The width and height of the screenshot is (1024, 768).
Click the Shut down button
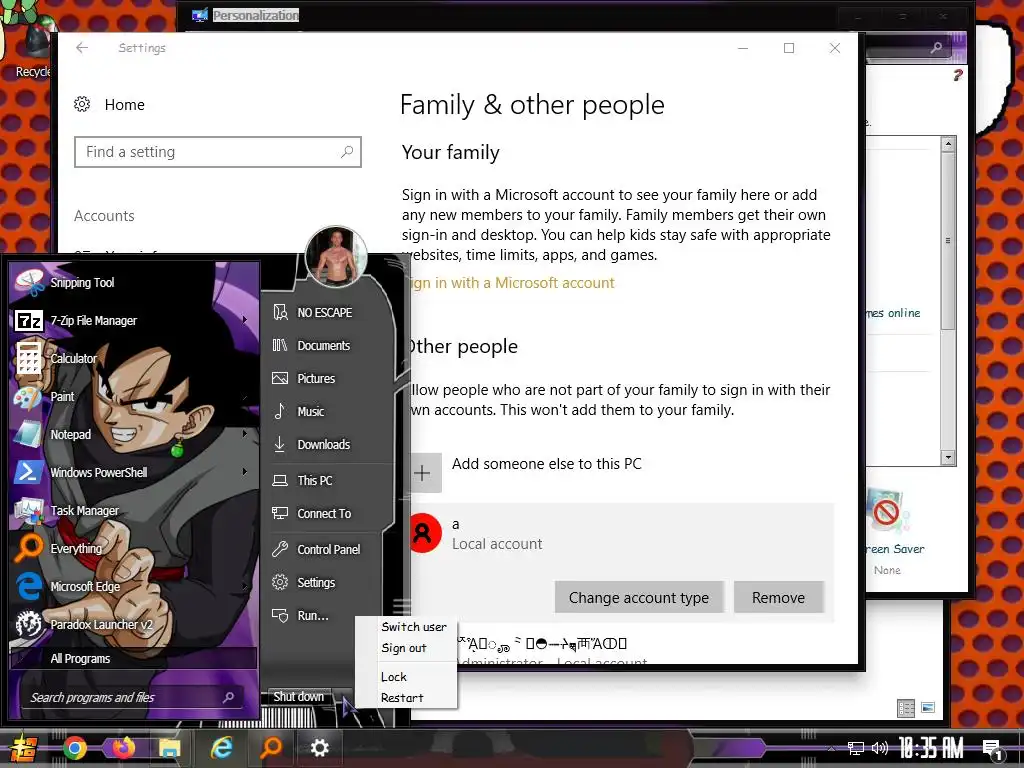pyautogui.click(x=299, y=697)
